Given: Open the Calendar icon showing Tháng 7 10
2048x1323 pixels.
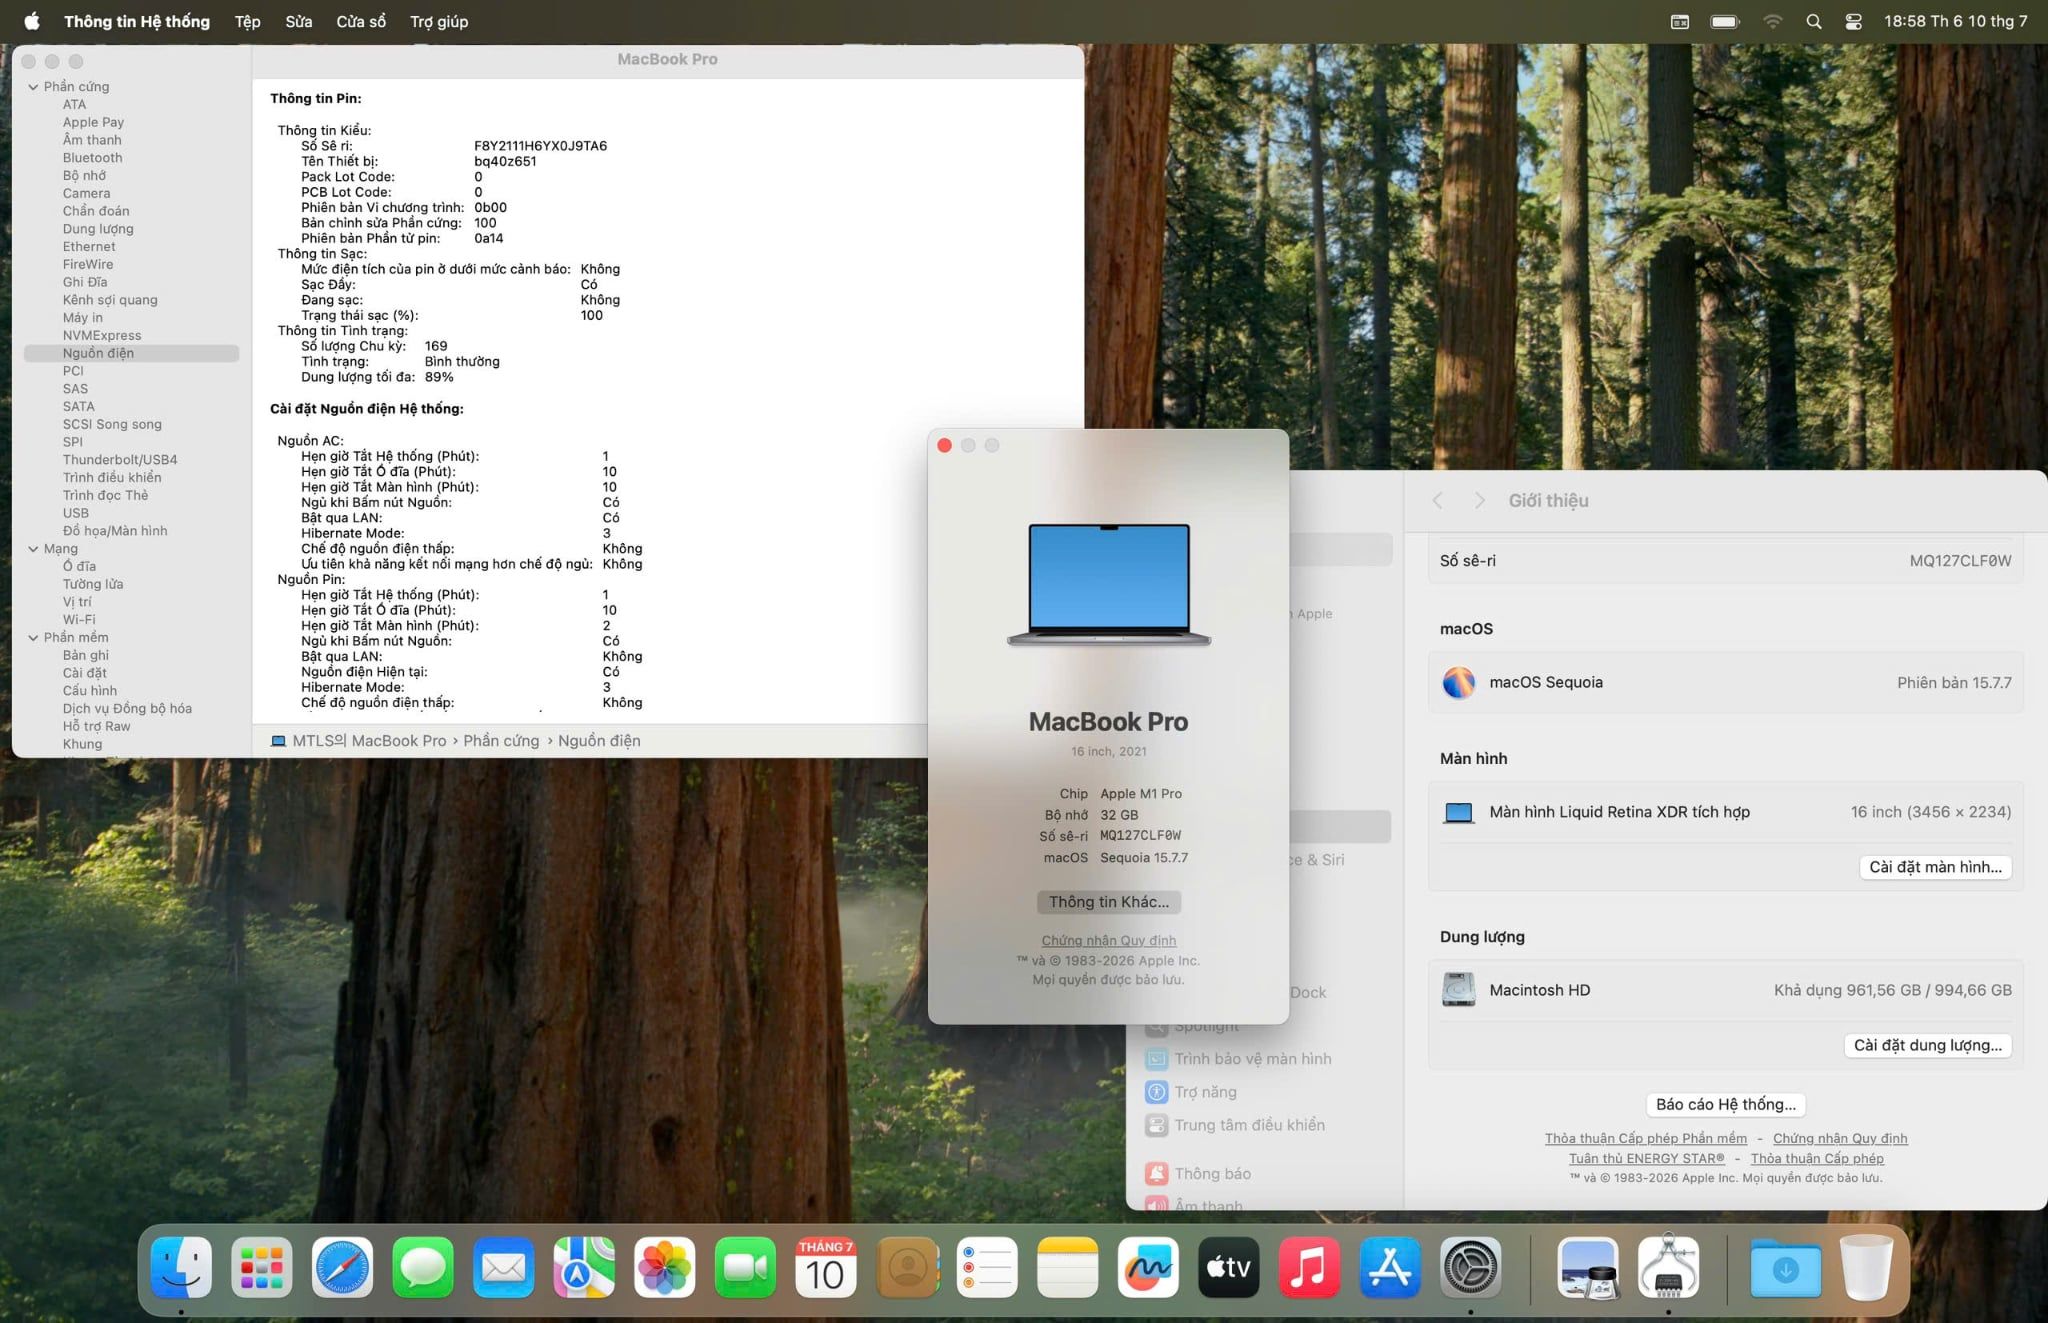Looking at the screenshot, I should click(x=826, y=1267).
